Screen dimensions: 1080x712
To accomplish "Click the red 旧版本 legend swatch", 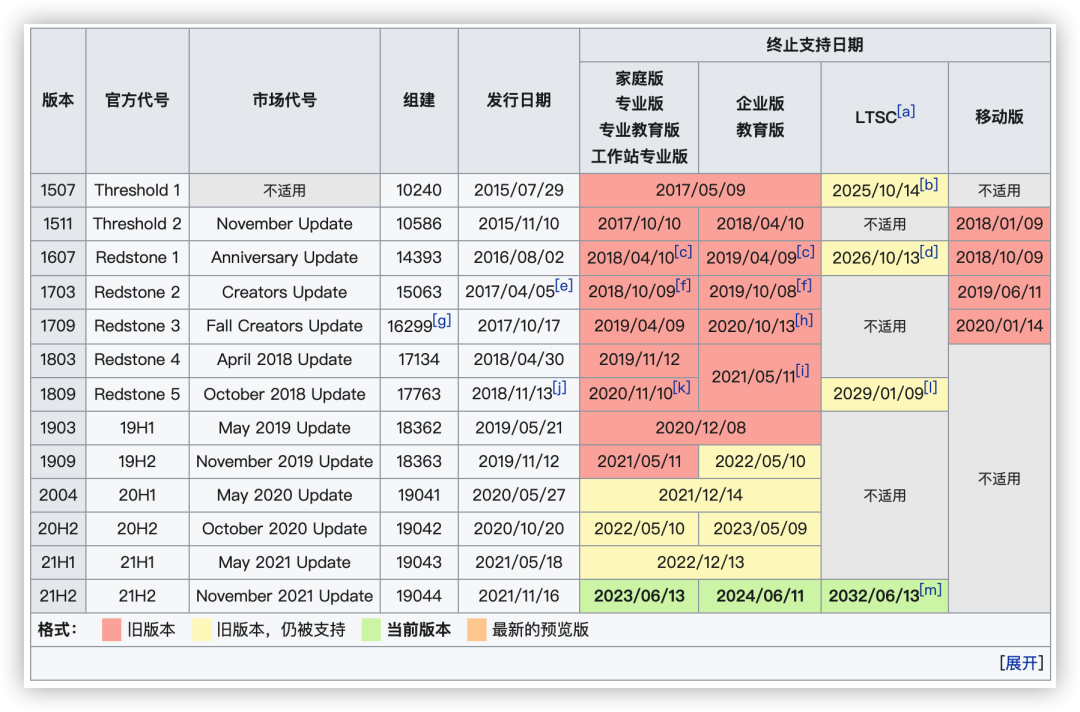I will pos(111,629).
